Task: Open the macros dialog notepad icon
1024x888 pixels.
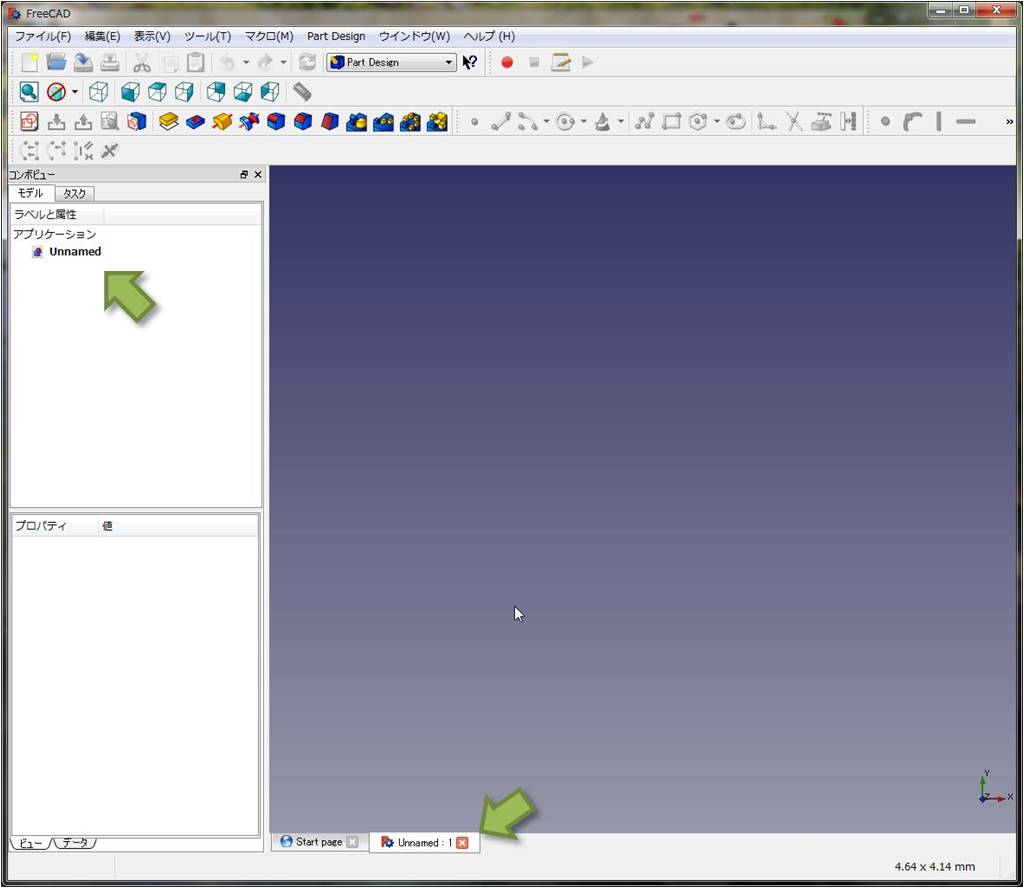Action: click(560, 63)
